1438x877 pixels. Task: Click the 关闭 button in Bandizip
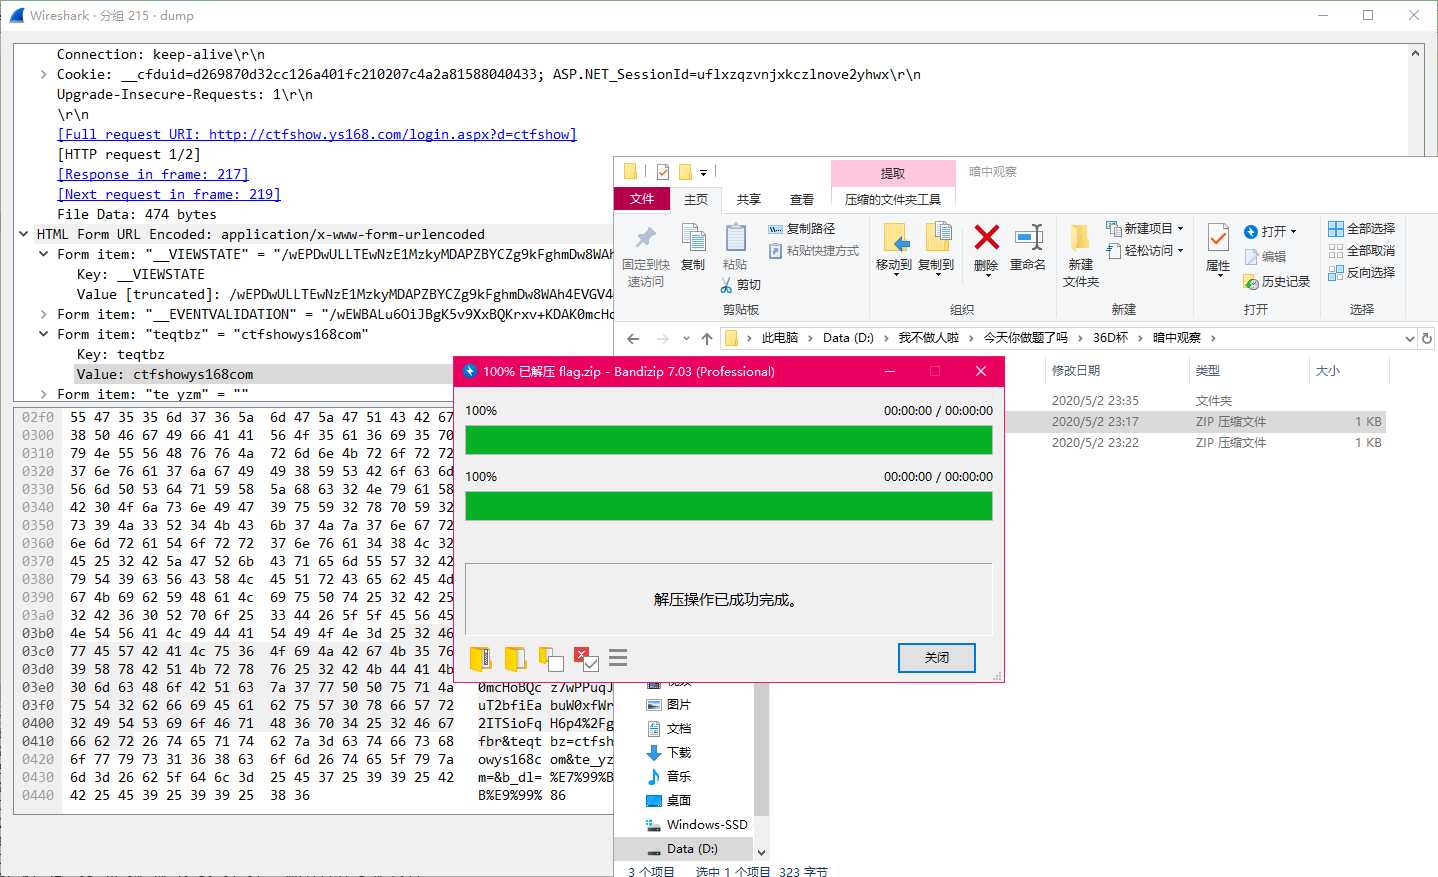click(936, 657)
